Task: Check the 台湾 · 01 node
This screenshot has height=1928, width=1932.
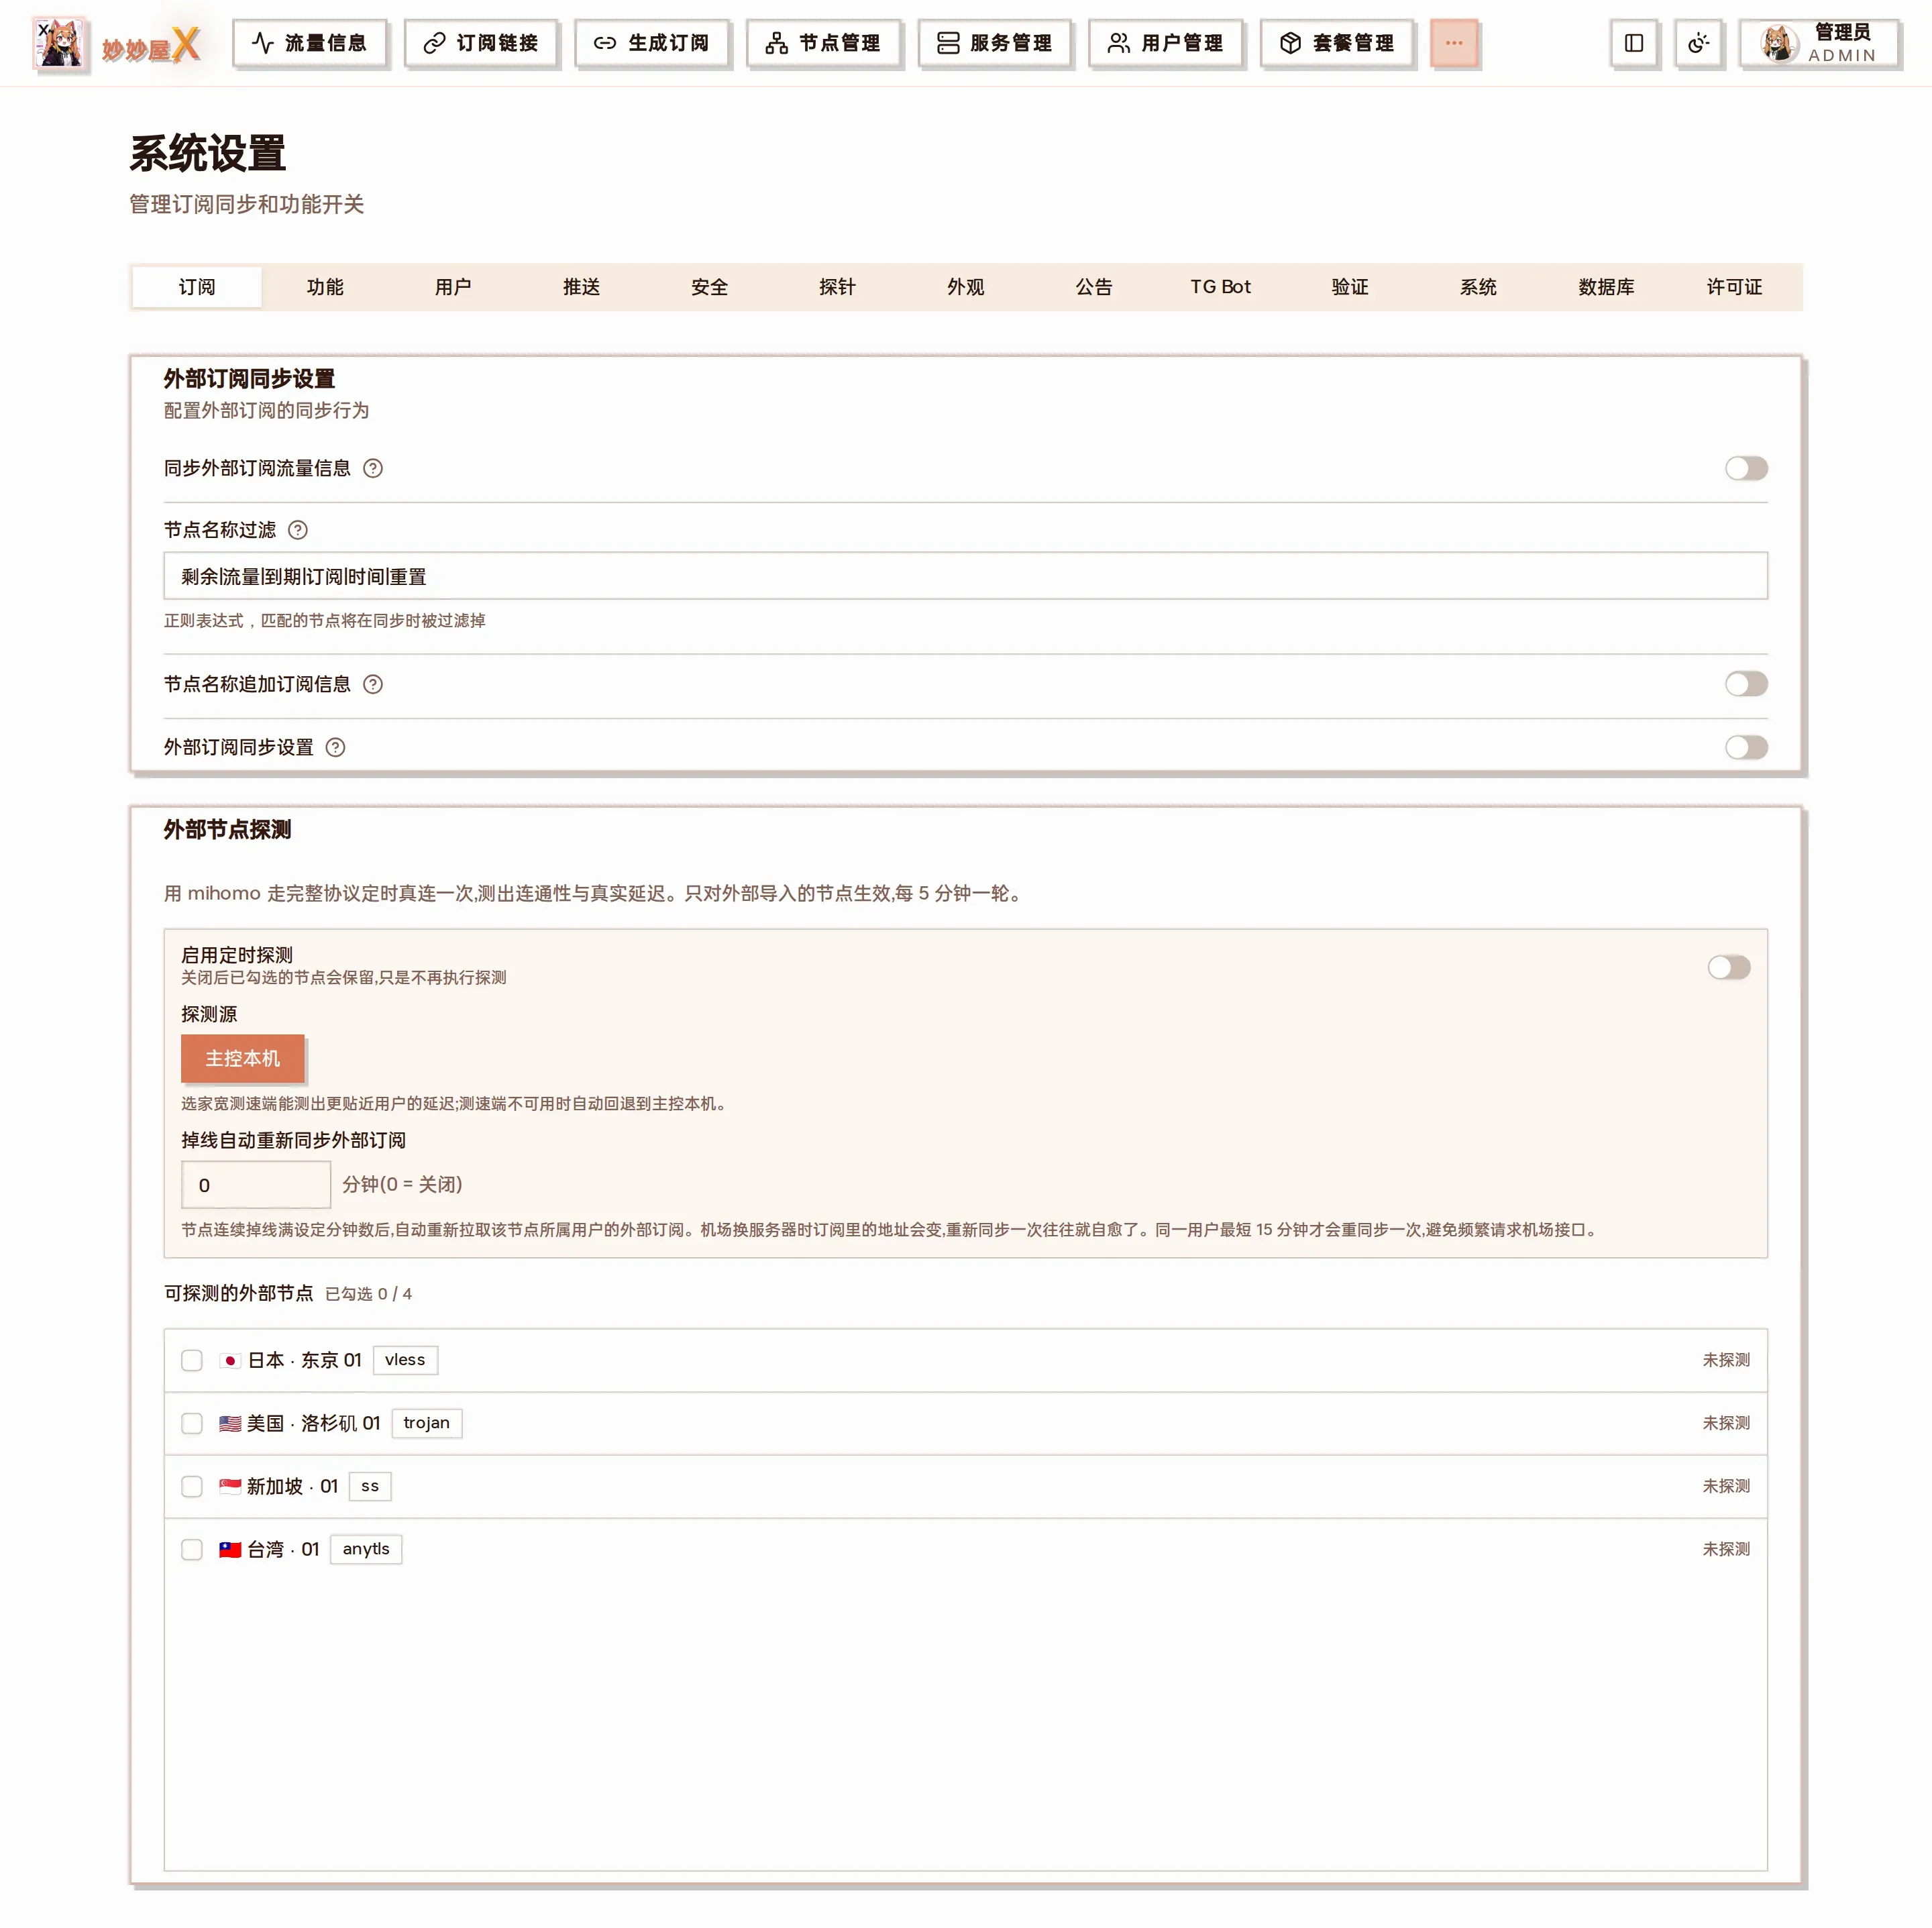Action: coord(192,1549)
